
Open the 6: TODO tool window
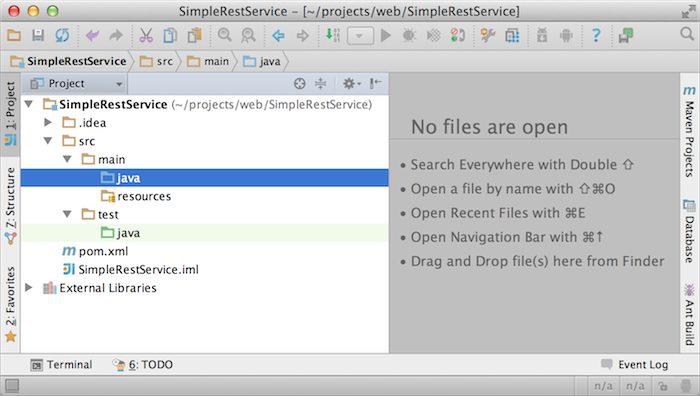coord(142,365)
